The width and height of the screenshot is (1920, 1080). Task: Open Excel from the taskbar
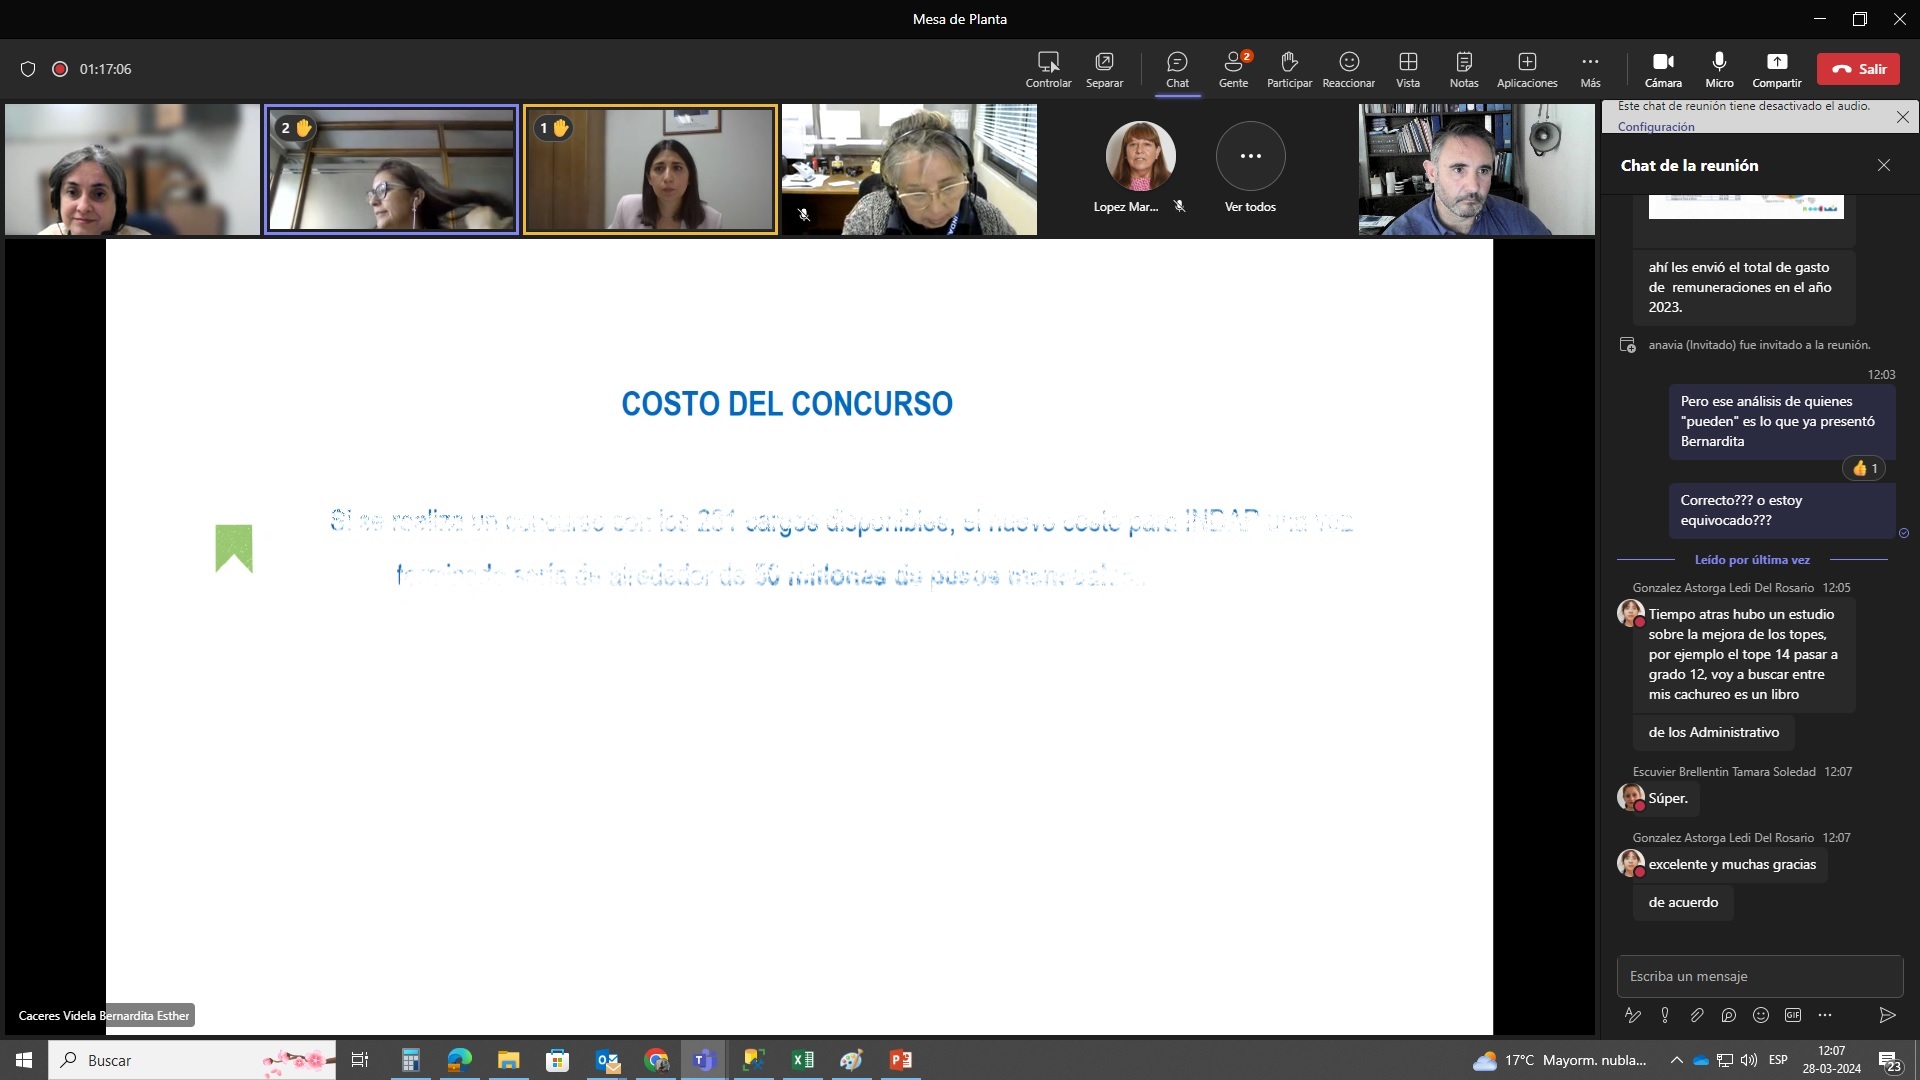tap(803, 1060)
